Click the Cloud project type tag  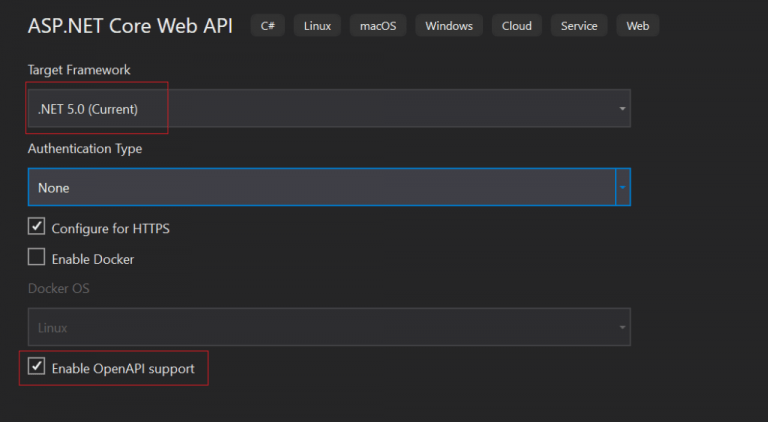tap(517, 26)
